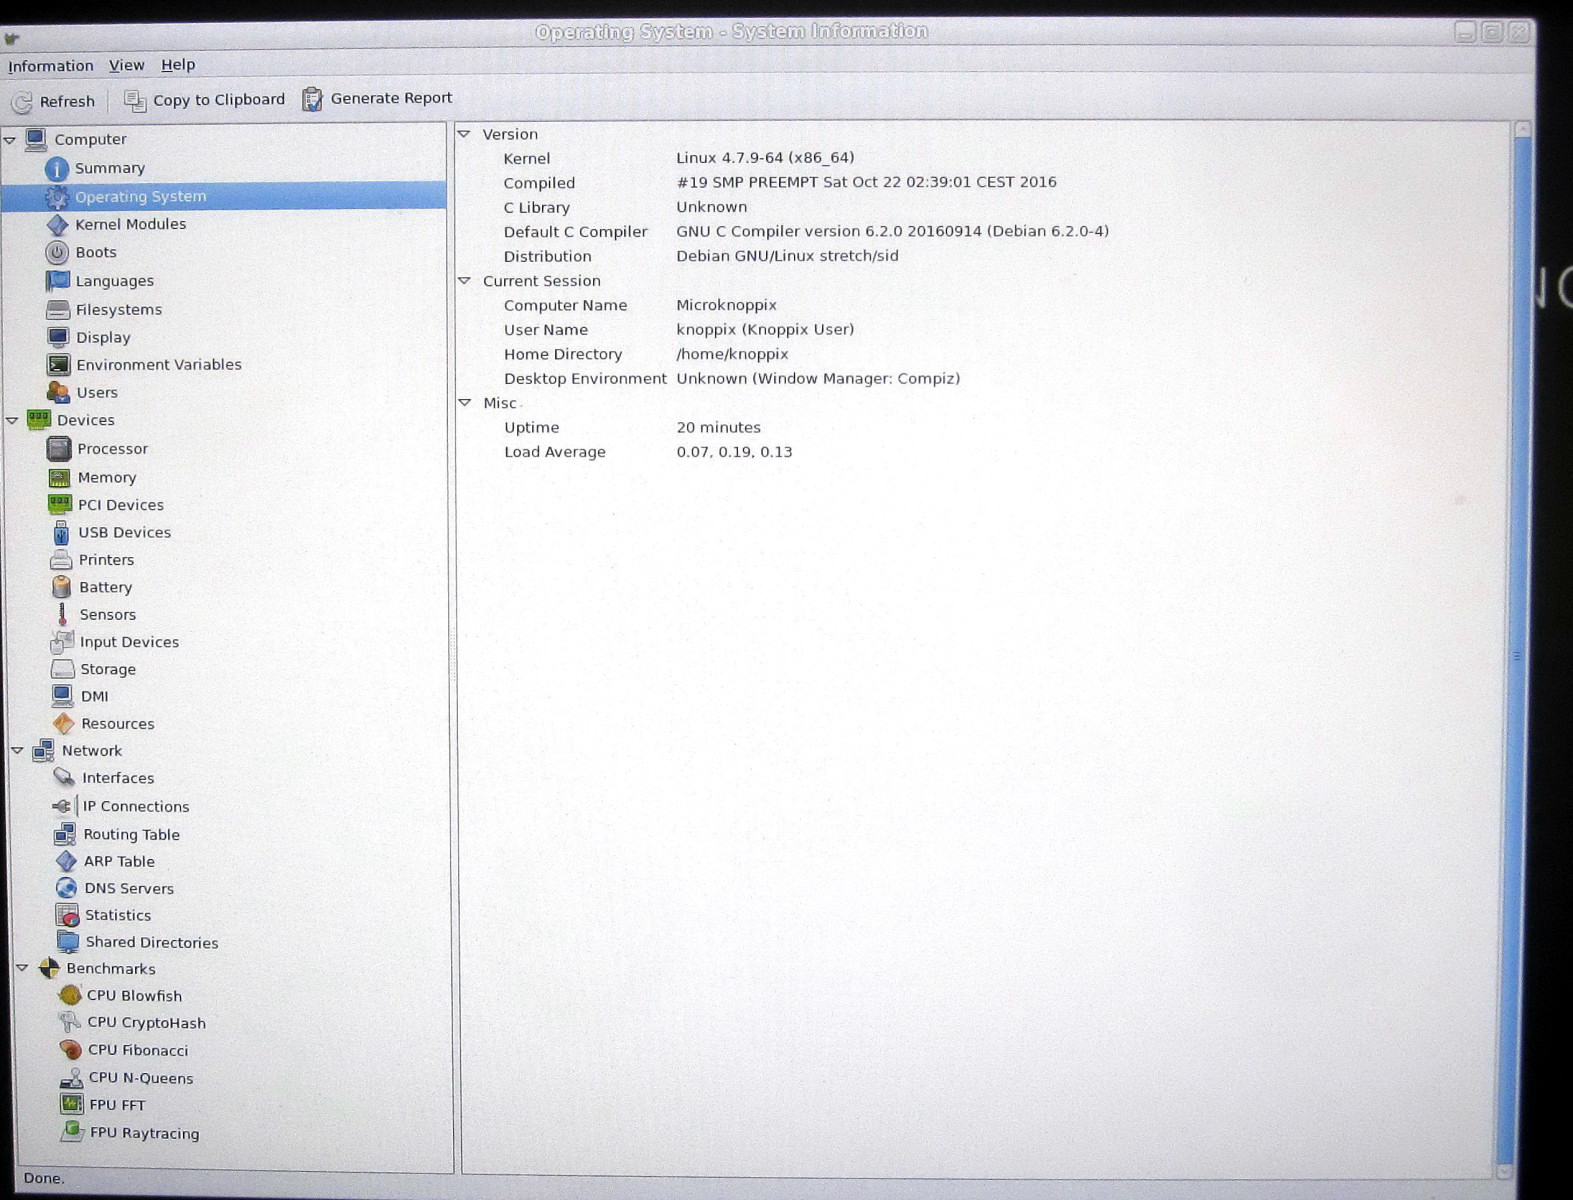Select Summary in the sidebar

tap(109, 168)
